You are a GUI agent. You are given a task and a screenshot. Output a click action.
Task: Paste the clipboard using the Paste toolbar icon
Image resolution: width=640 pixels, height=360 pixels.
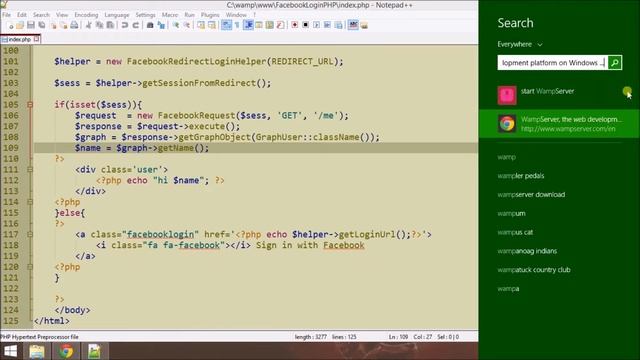[x=110, y=25]
